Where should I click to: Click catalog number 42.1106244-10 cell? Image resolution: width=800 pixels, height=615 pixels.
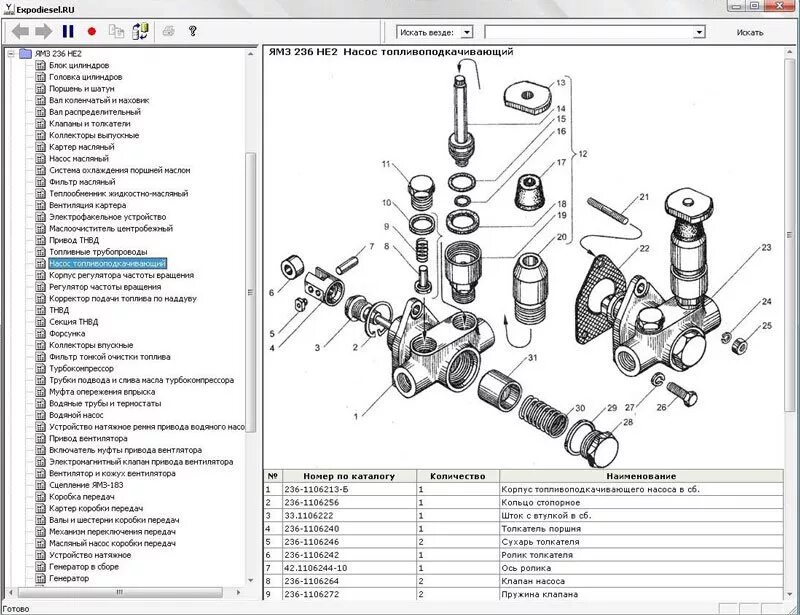(x=349, y=568)
